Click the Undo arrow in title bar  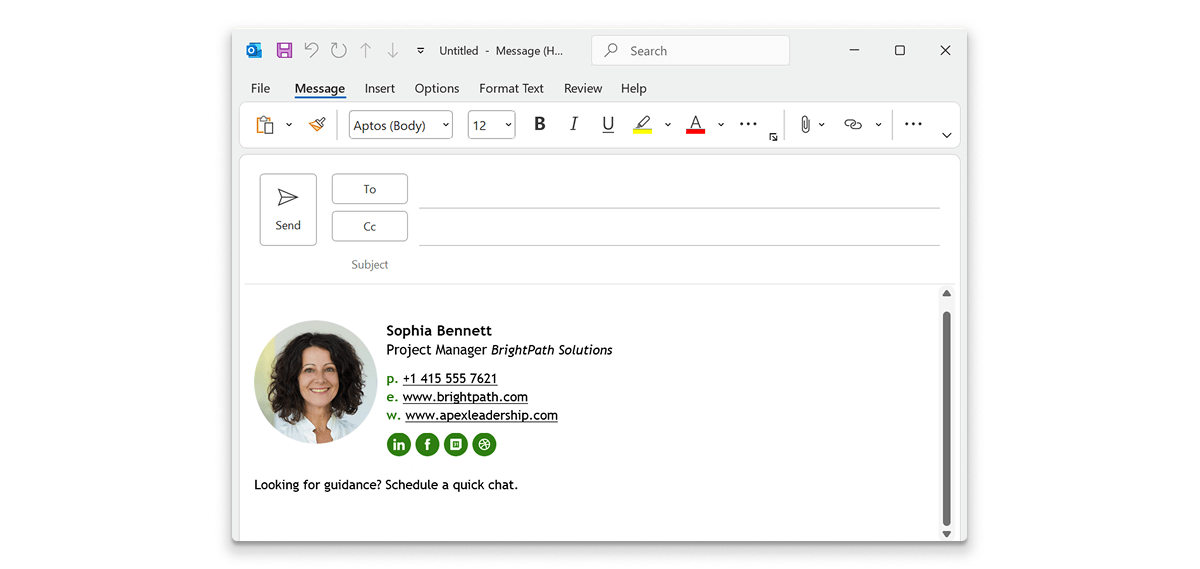tap(311, 51)
